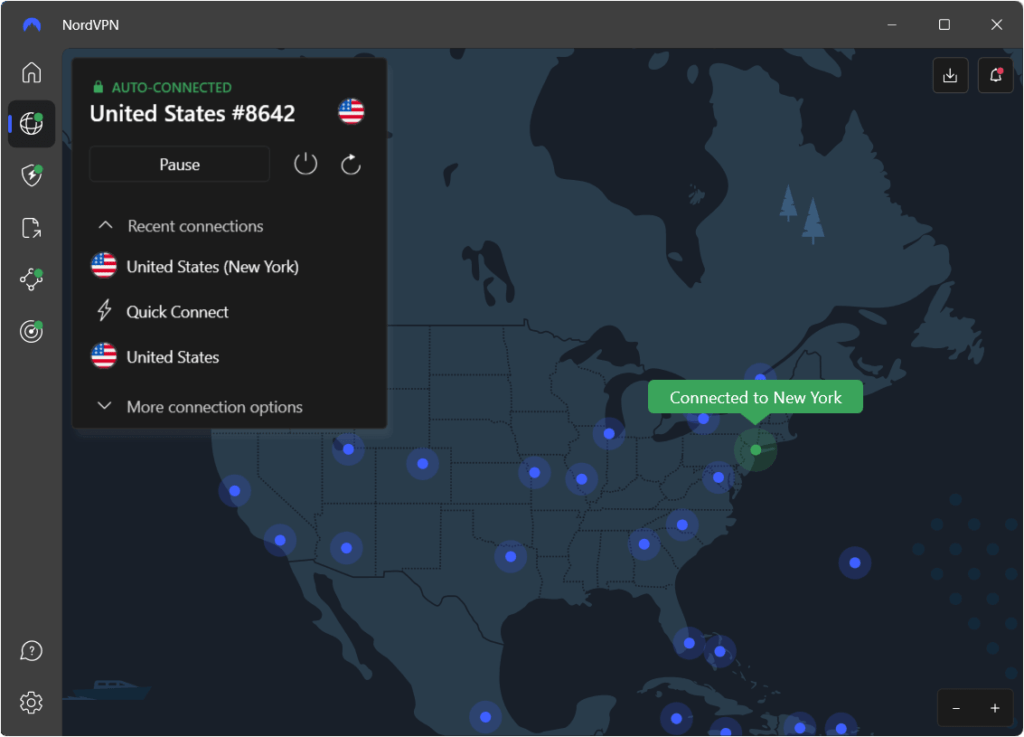1024x737 pixels.
Task: Click the Connected to New York label
Action: [755, 397]
